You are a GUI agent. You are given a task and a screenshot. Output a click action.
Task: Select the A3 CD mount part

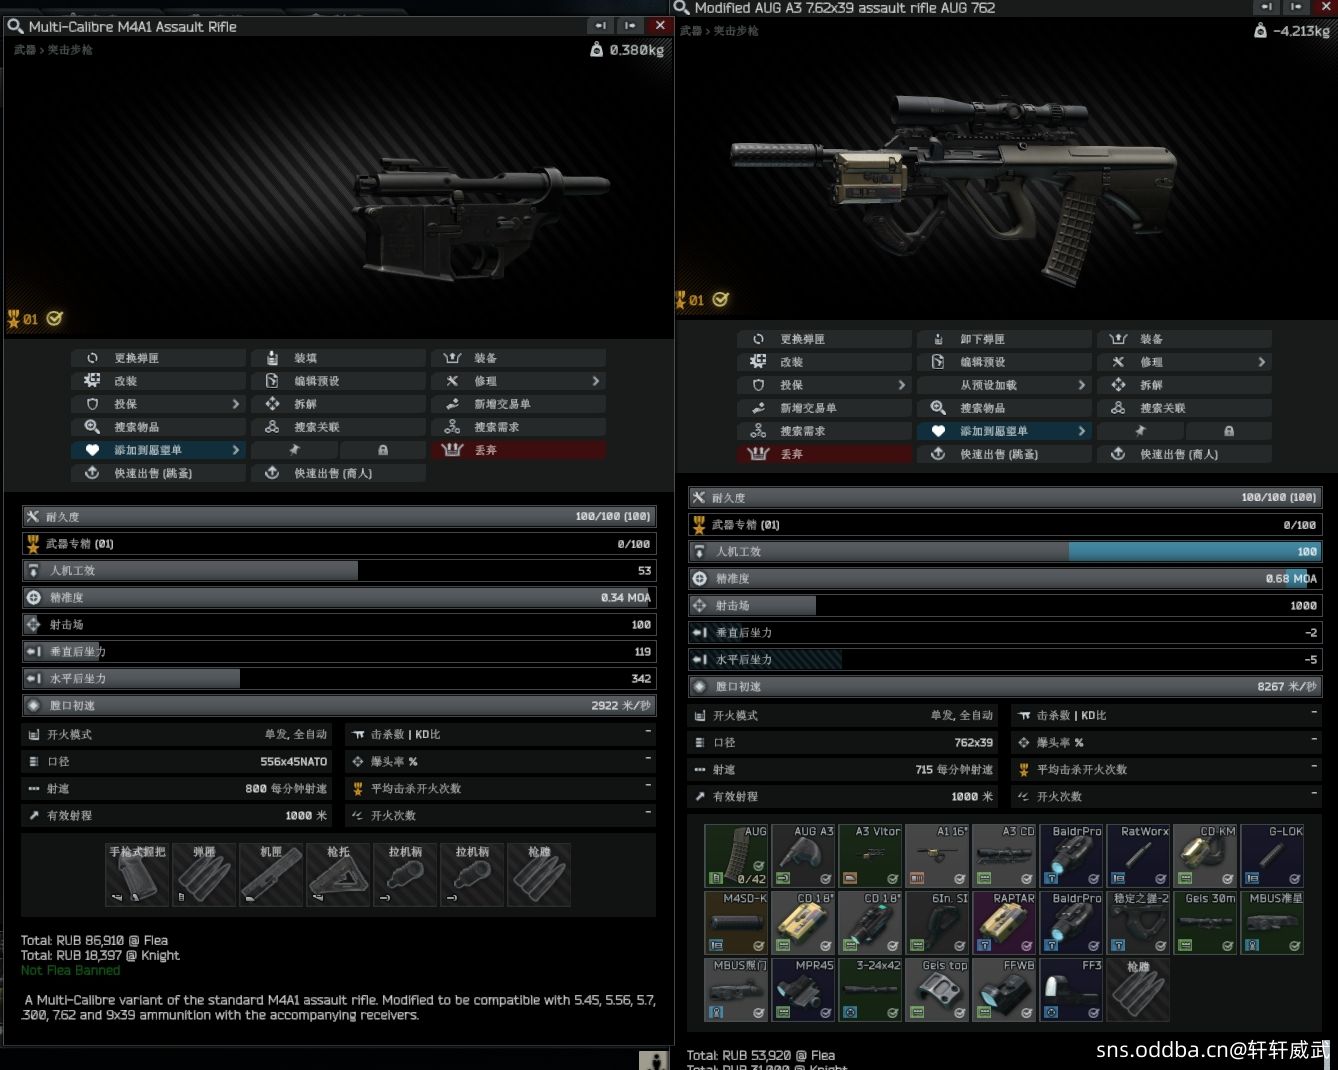[1004, 855]
